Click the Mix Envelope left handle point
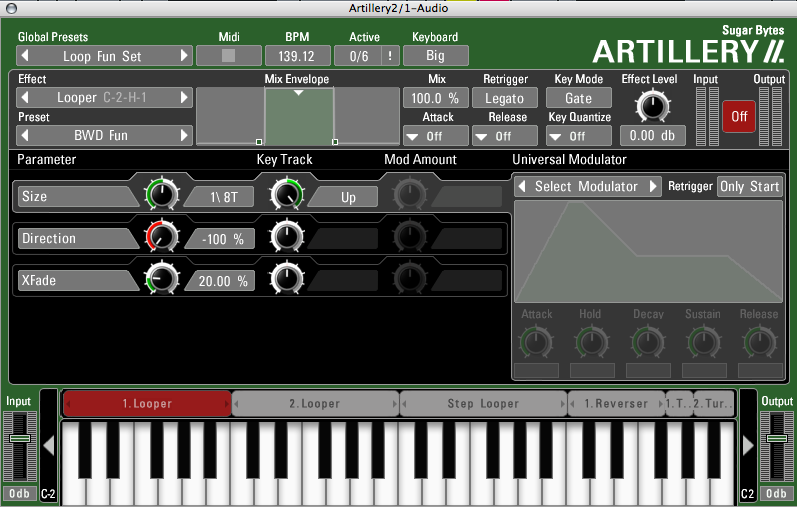The image size is (797, 507). [x=259, y=142]
